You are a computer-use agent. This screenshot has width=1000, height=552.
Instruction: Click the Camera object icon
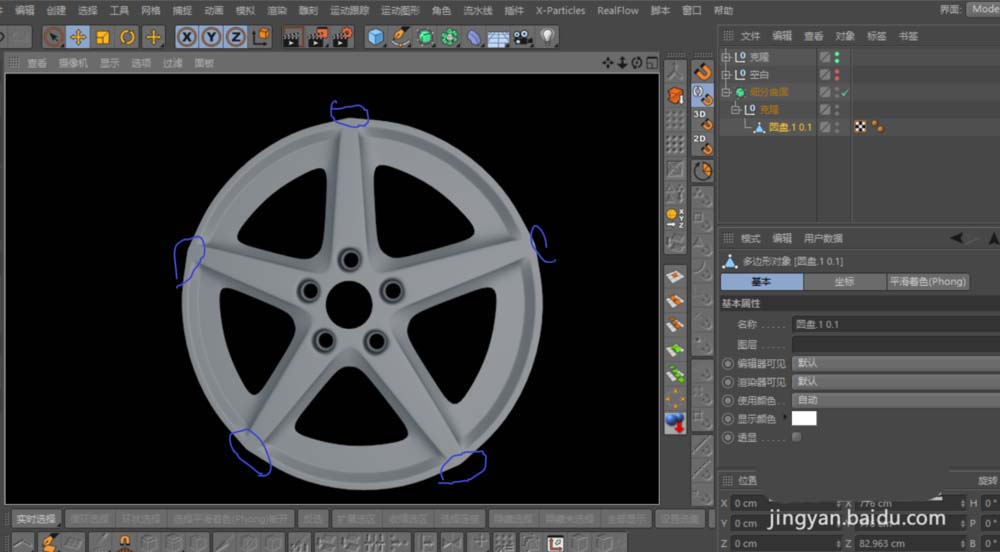click(522, 38)
